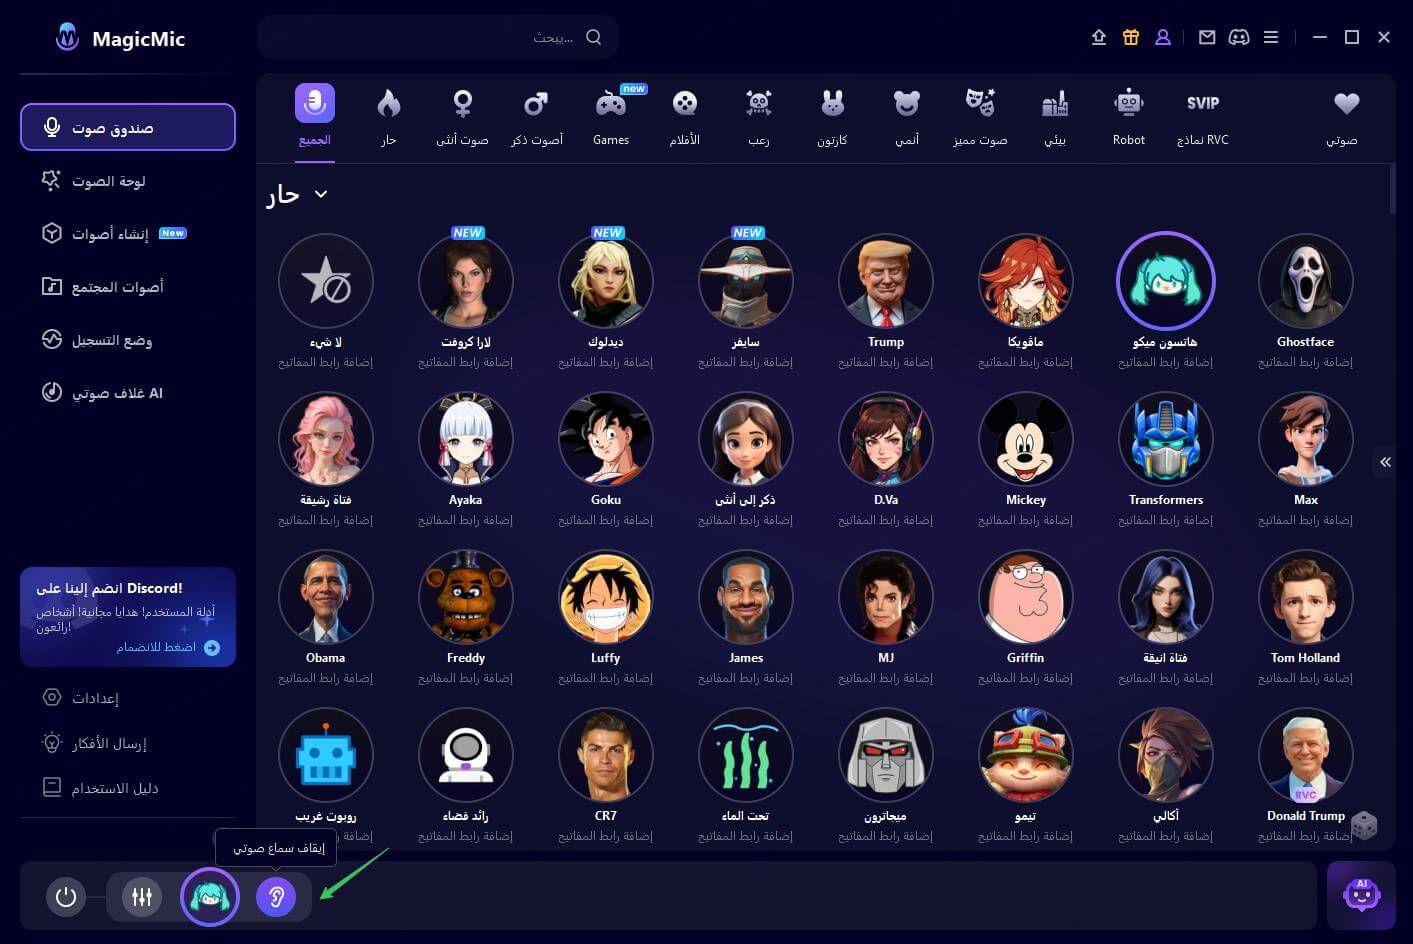This screenshot has height=944, width=1413.
Task: Open the user account icon
Action: click(1163, 37)
